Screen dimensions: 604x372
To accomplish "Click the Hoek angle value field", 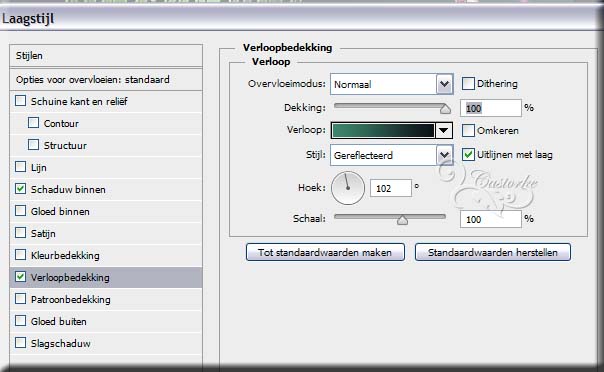I will (x=391, y=188).
